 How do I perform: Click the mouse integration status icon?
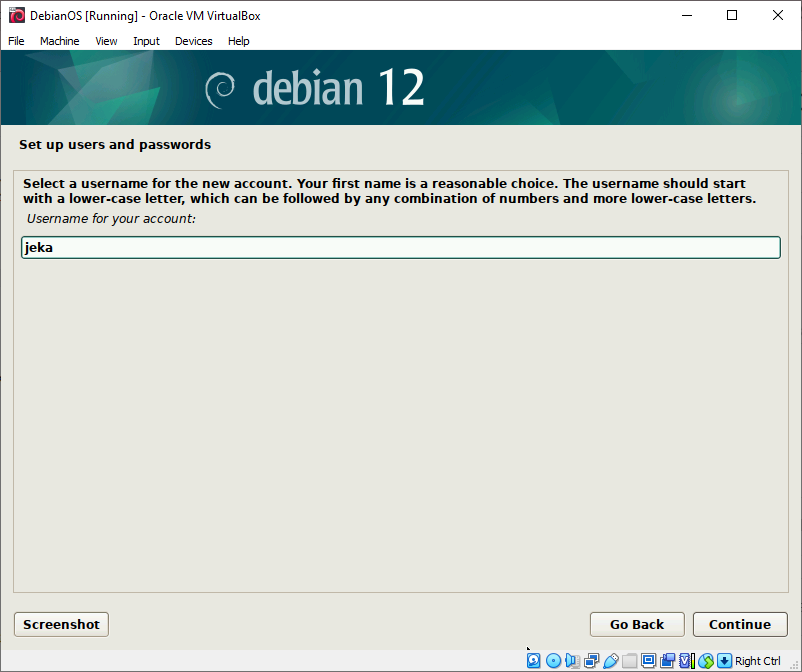point(706,661)
